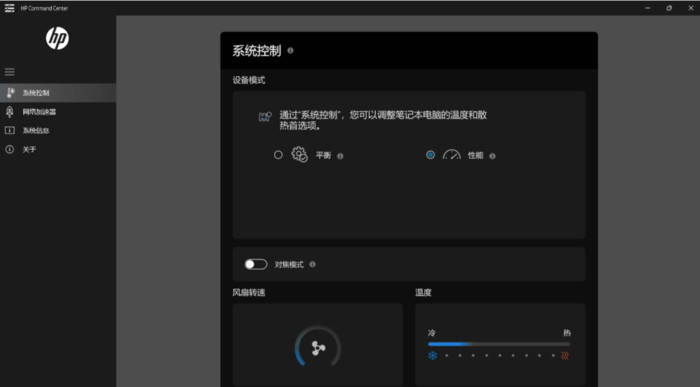Collapse the sidebar with the hamburger icon
Viewport: 700px width, 387px height.
tap(9, 72)
